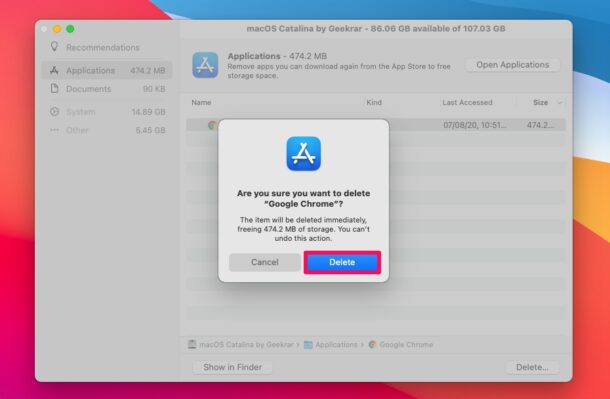The height and width of the screenshot is (399, 610).
Task: Click the Other ellipsis icon
Action: [54, 130]
